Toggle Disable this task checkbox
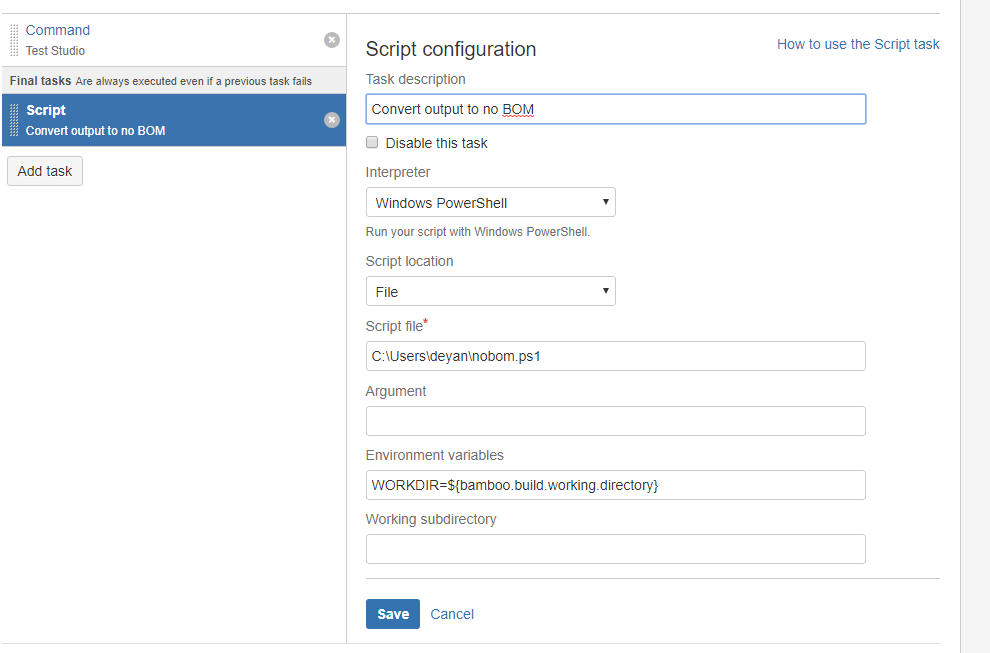This screenshot has width=990, height=653. (372, 142)
